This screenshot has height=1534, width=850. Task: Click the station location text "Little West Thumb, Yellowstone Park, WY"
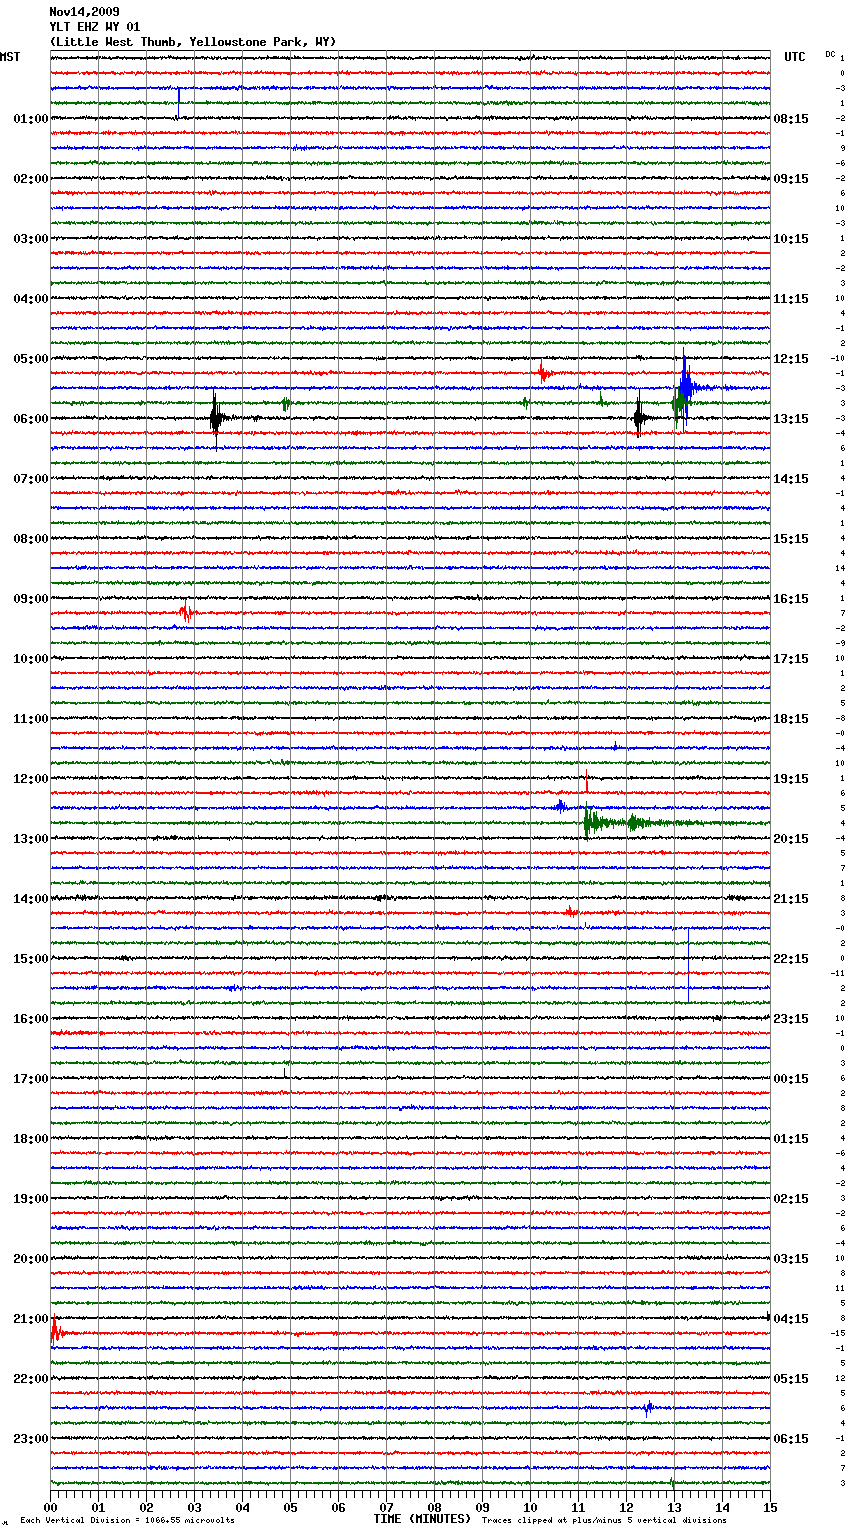(x=193, y=42)
